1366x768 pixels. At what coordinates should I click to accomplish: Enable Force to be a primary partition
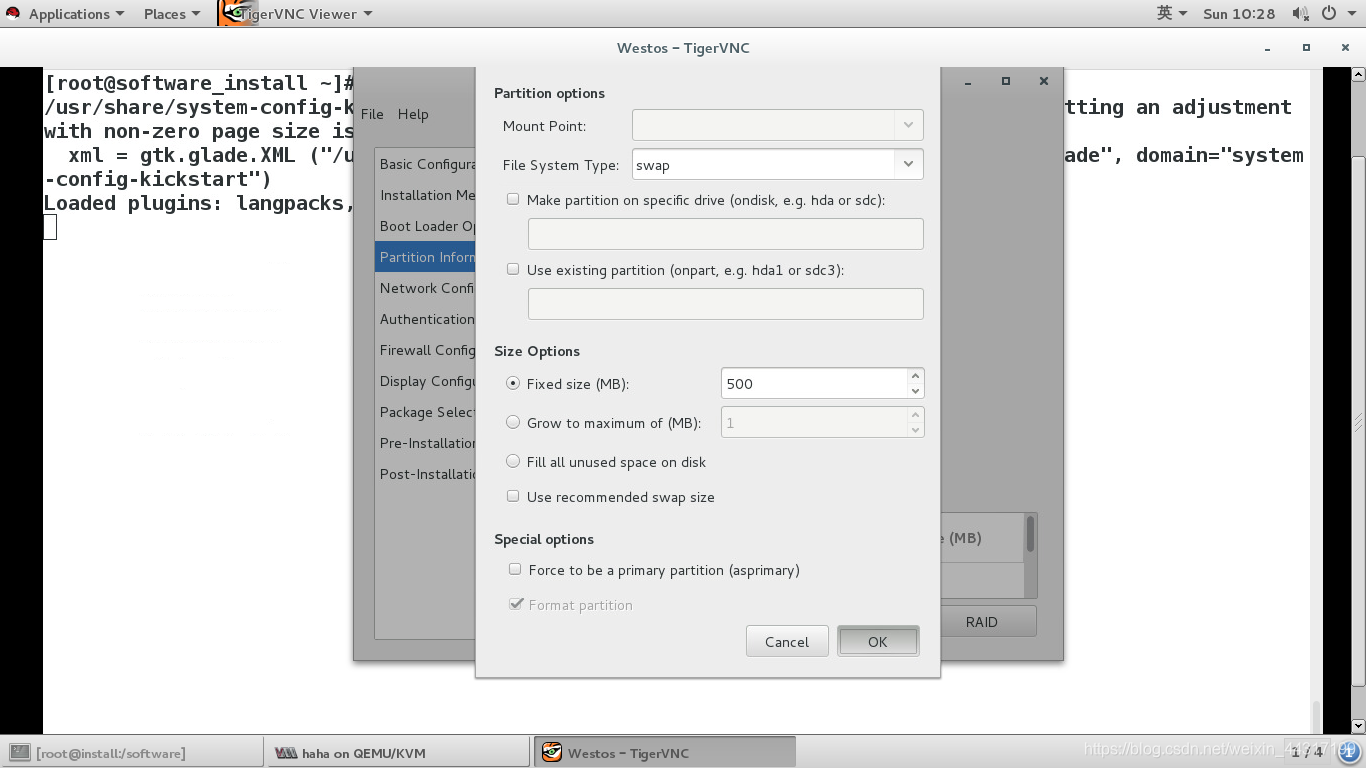[515, 569]
